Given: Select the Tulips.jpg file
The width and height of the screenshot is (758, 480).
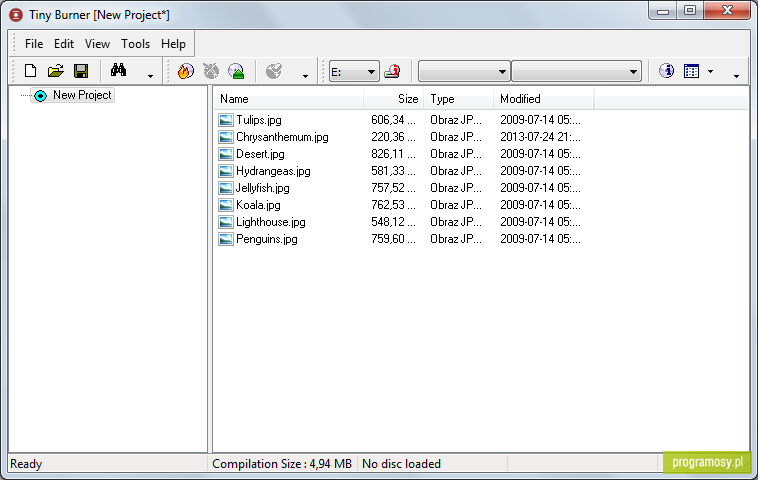Looking at the screenshot, I should [259, 120].
